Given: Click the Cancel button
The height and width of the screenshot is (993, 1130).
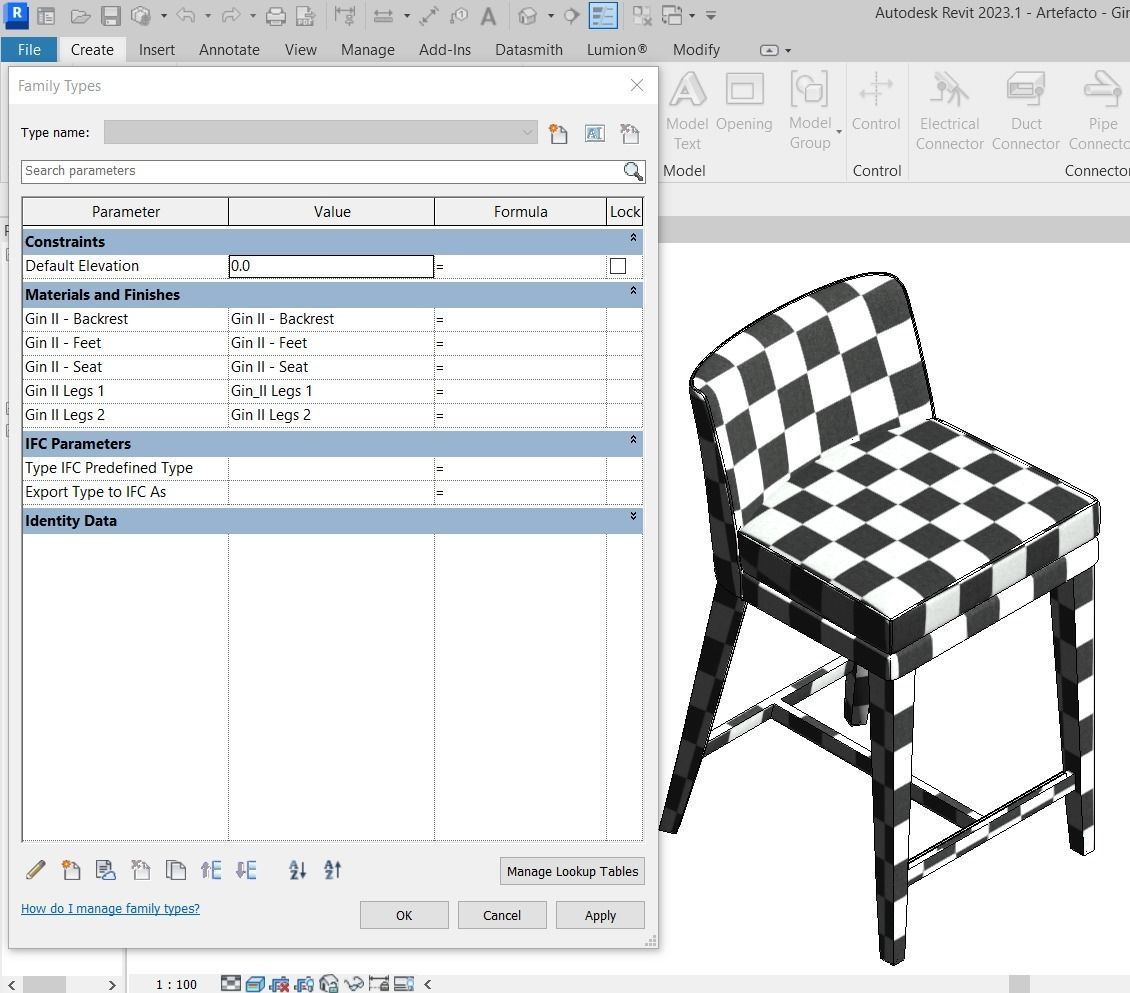Looking at the screenshot, I should (x=502, y=915).
